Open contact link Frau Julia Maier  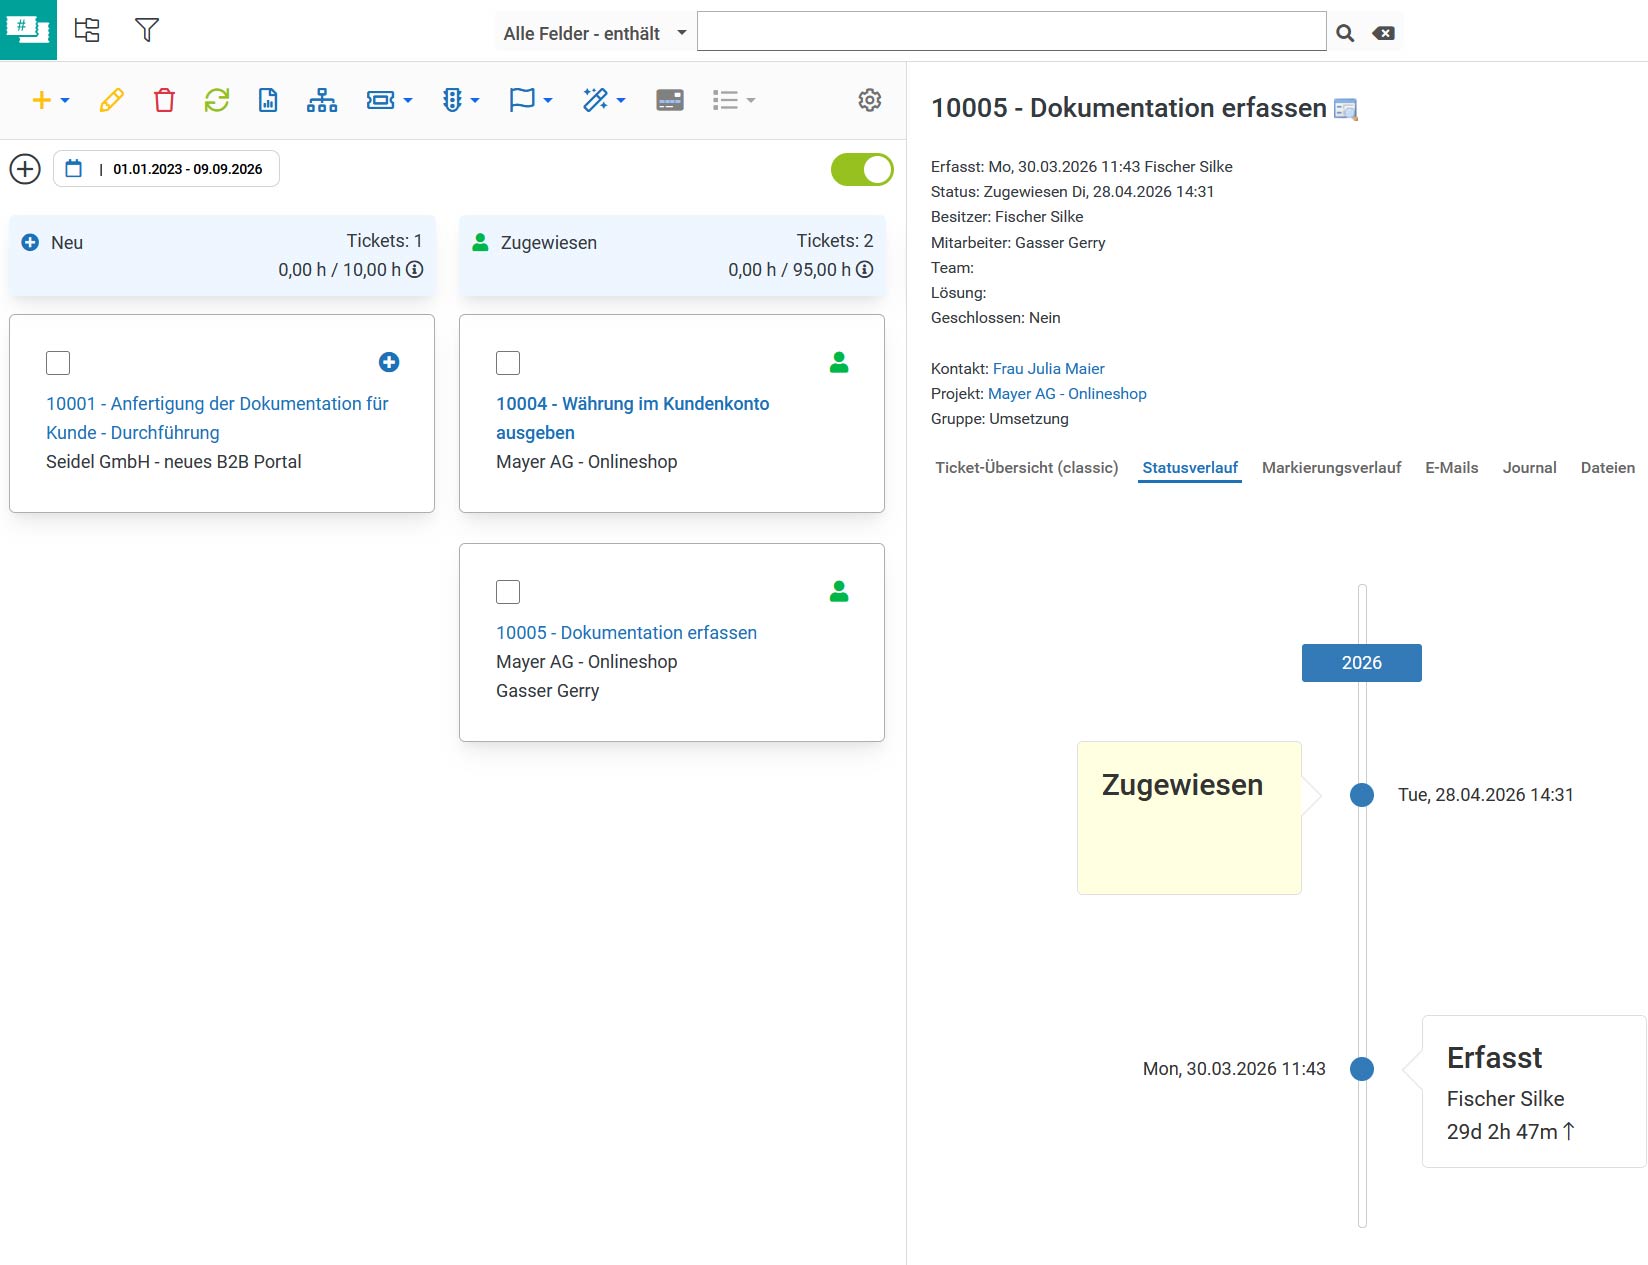click(1048, 369)
